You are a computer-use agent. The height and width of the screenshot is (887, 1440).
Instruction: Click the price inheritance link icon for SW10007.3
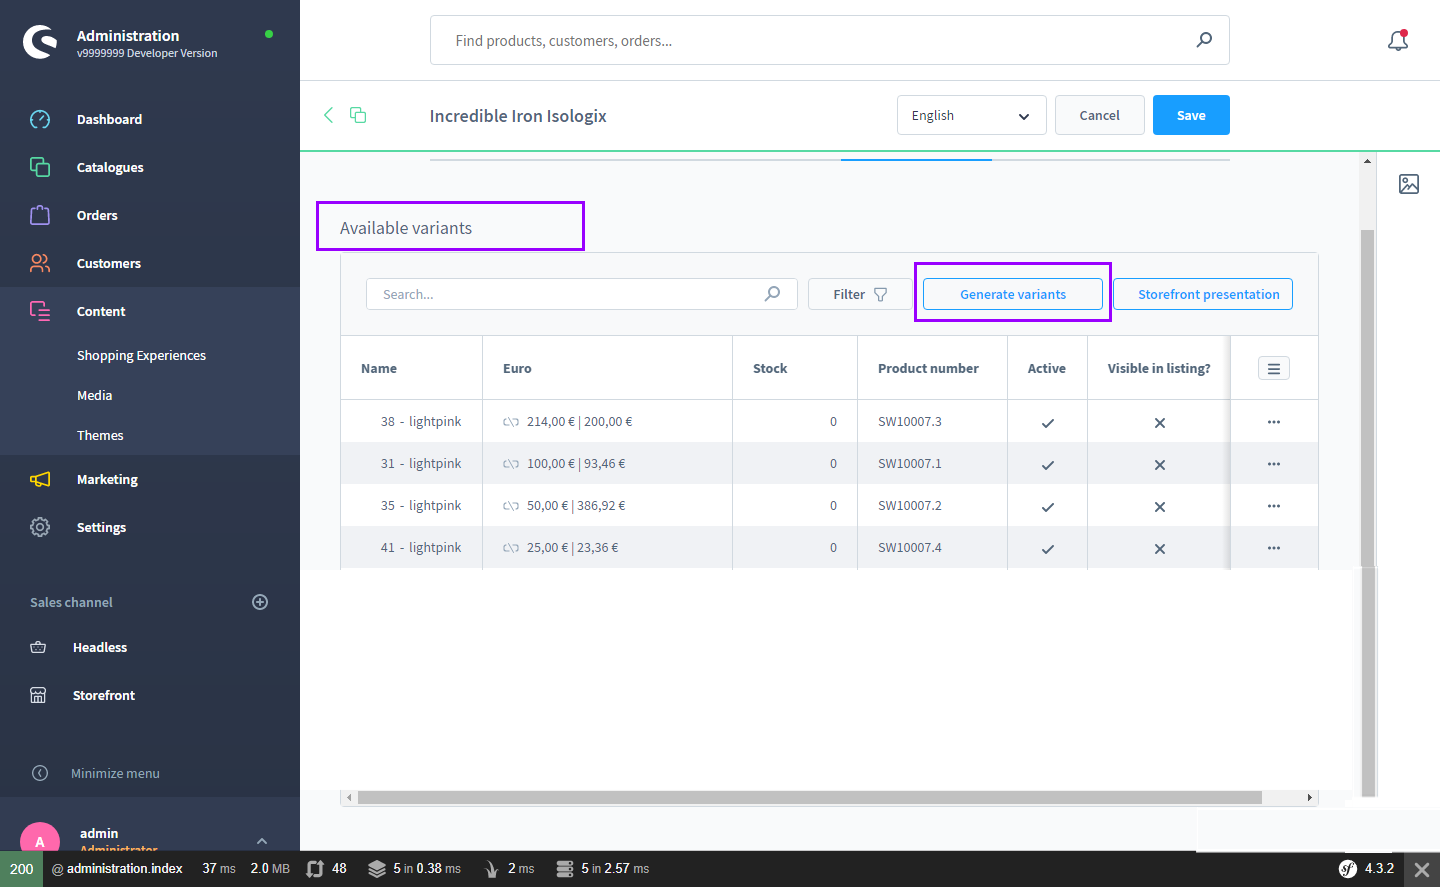[x=511, y=422]
